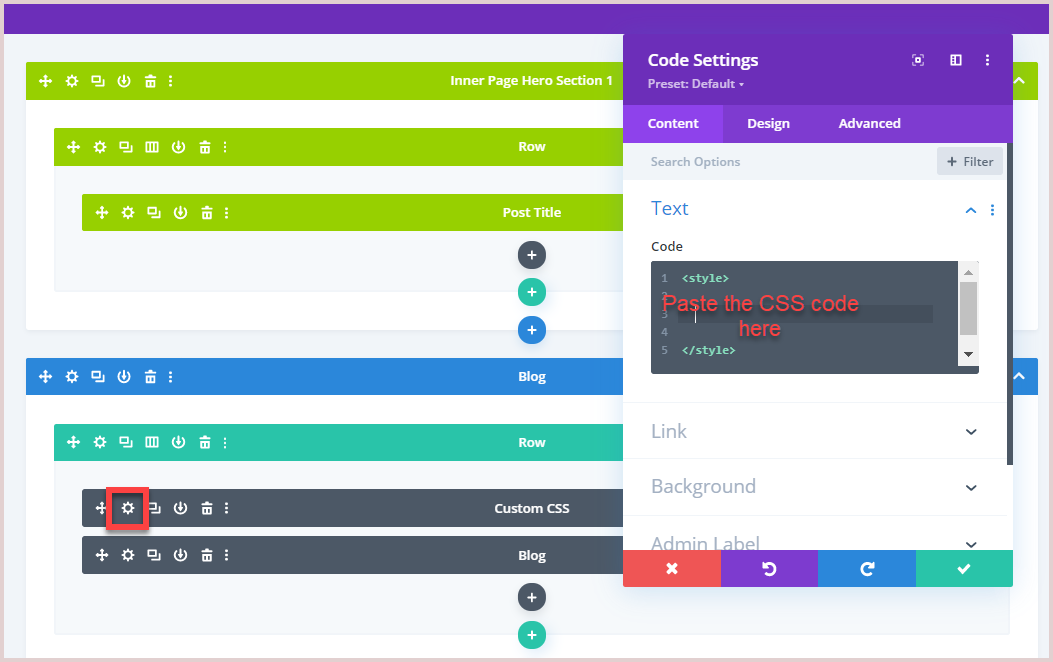
Task: Open the three-dot options next to the Text section
Action: click(992, 210)
